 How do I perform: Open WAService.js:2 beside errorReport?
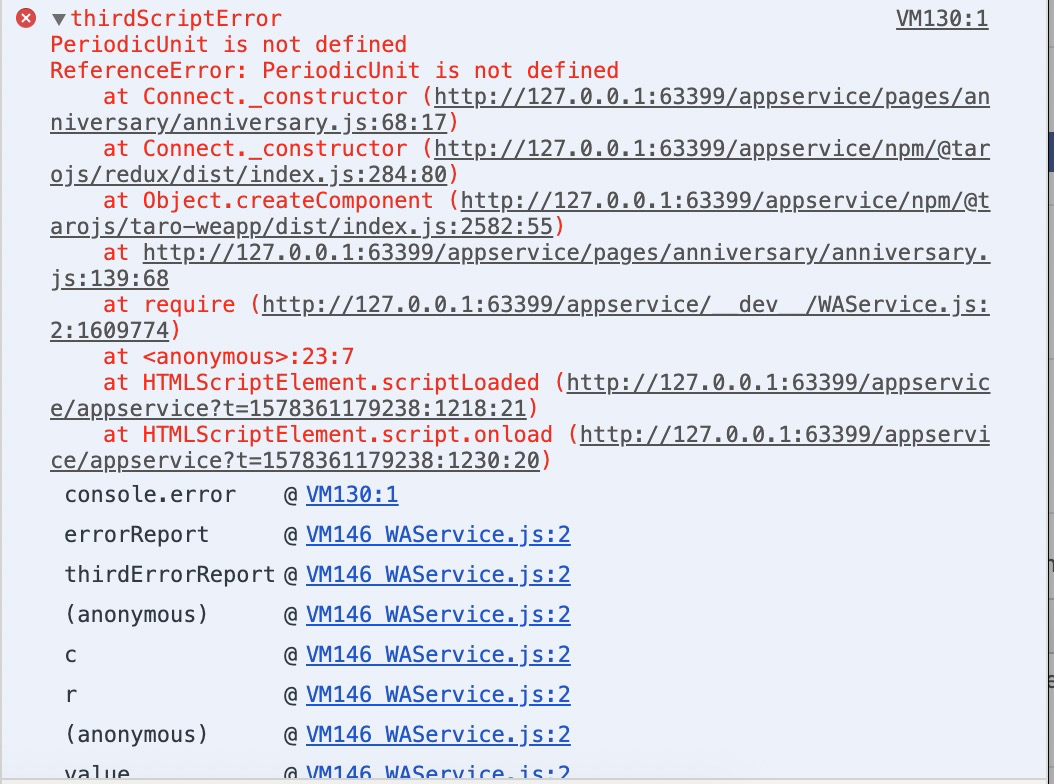pyautogui.click(x=438, y=534)
